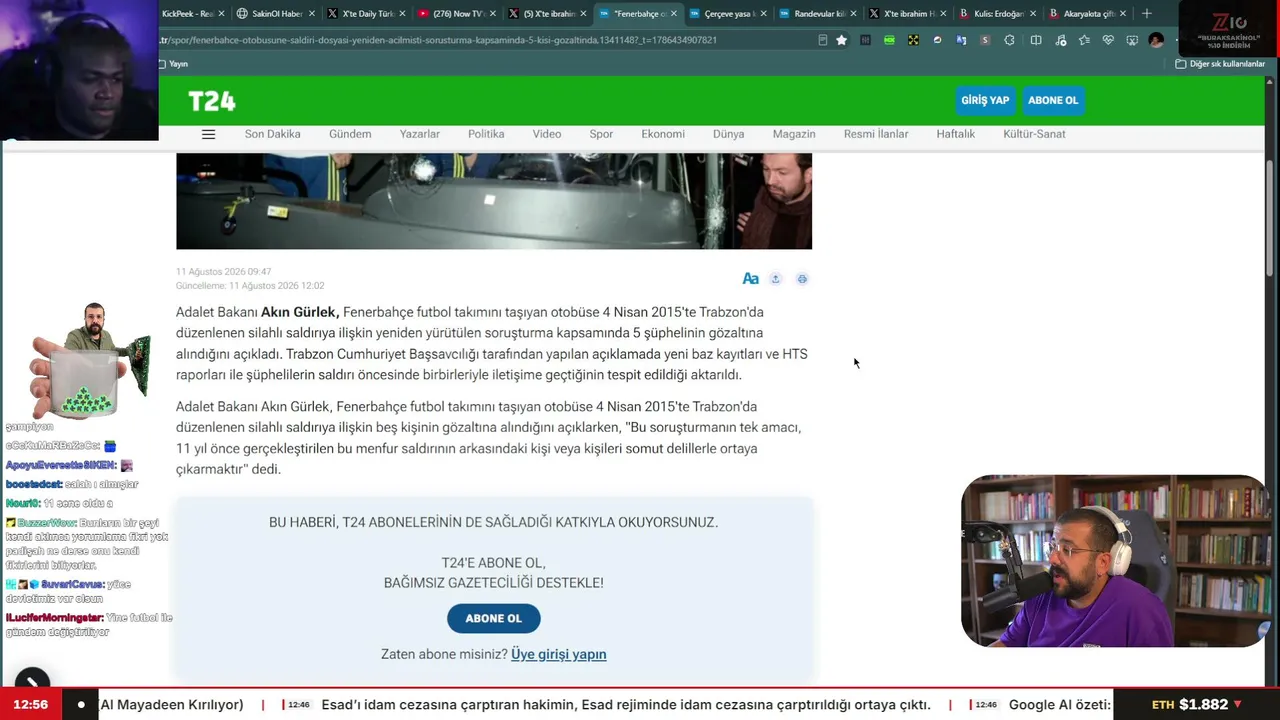
Task: Close the KickPeek tab
Action: [x=222, y=14]
